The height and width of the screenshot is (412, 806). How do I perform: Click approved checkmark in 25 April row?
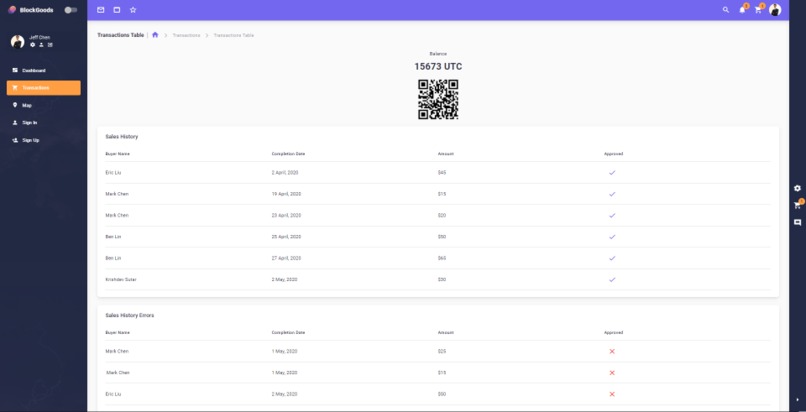[x=612, y=237]
